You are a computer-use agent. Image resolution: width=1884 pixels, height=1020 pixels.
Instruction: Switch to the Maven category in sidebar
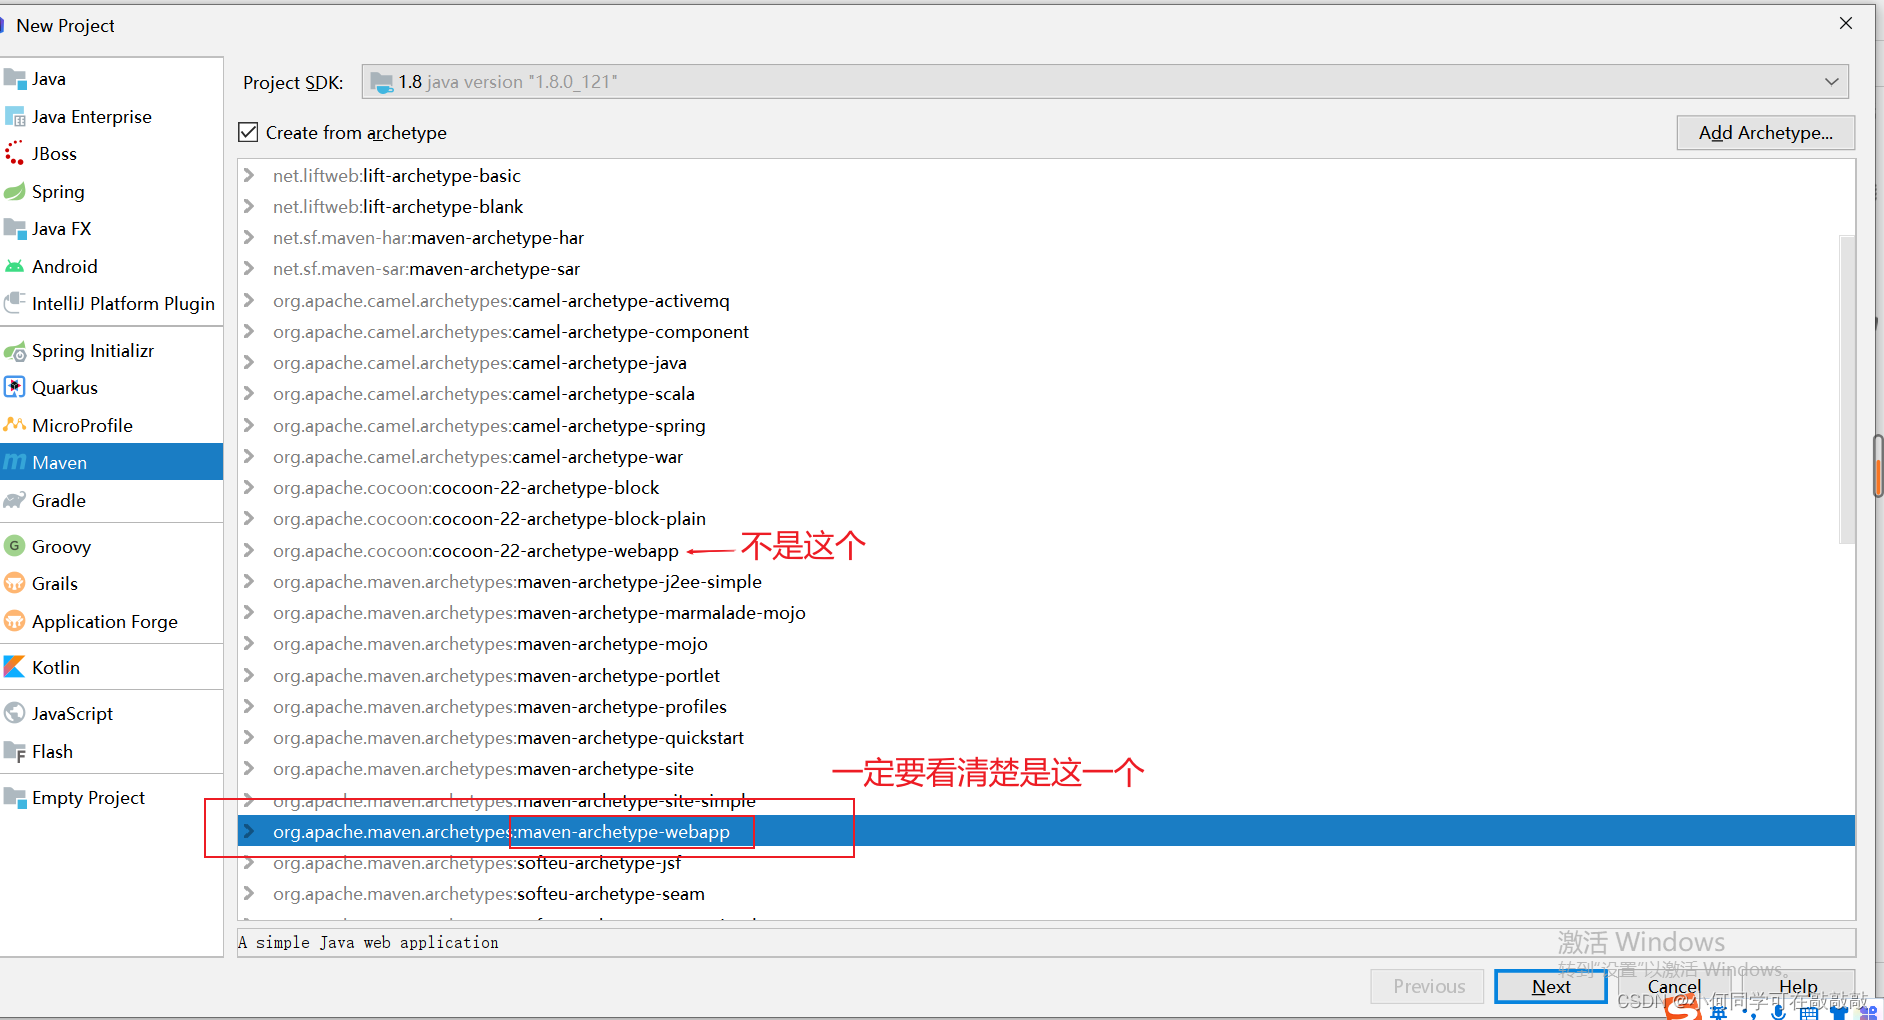60,461
